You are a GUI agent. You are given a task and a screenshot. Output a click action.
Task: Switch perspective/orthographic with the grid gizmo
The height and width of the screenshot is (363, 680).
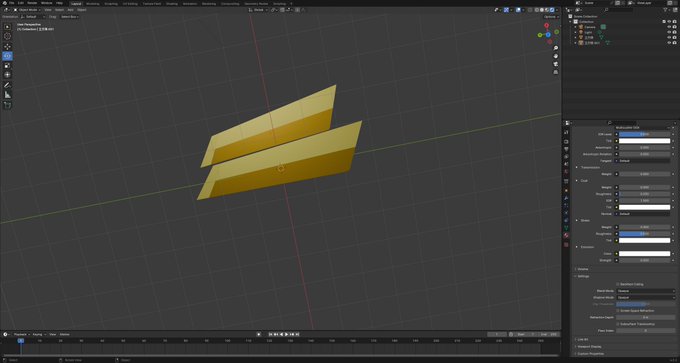click(556, 72)
